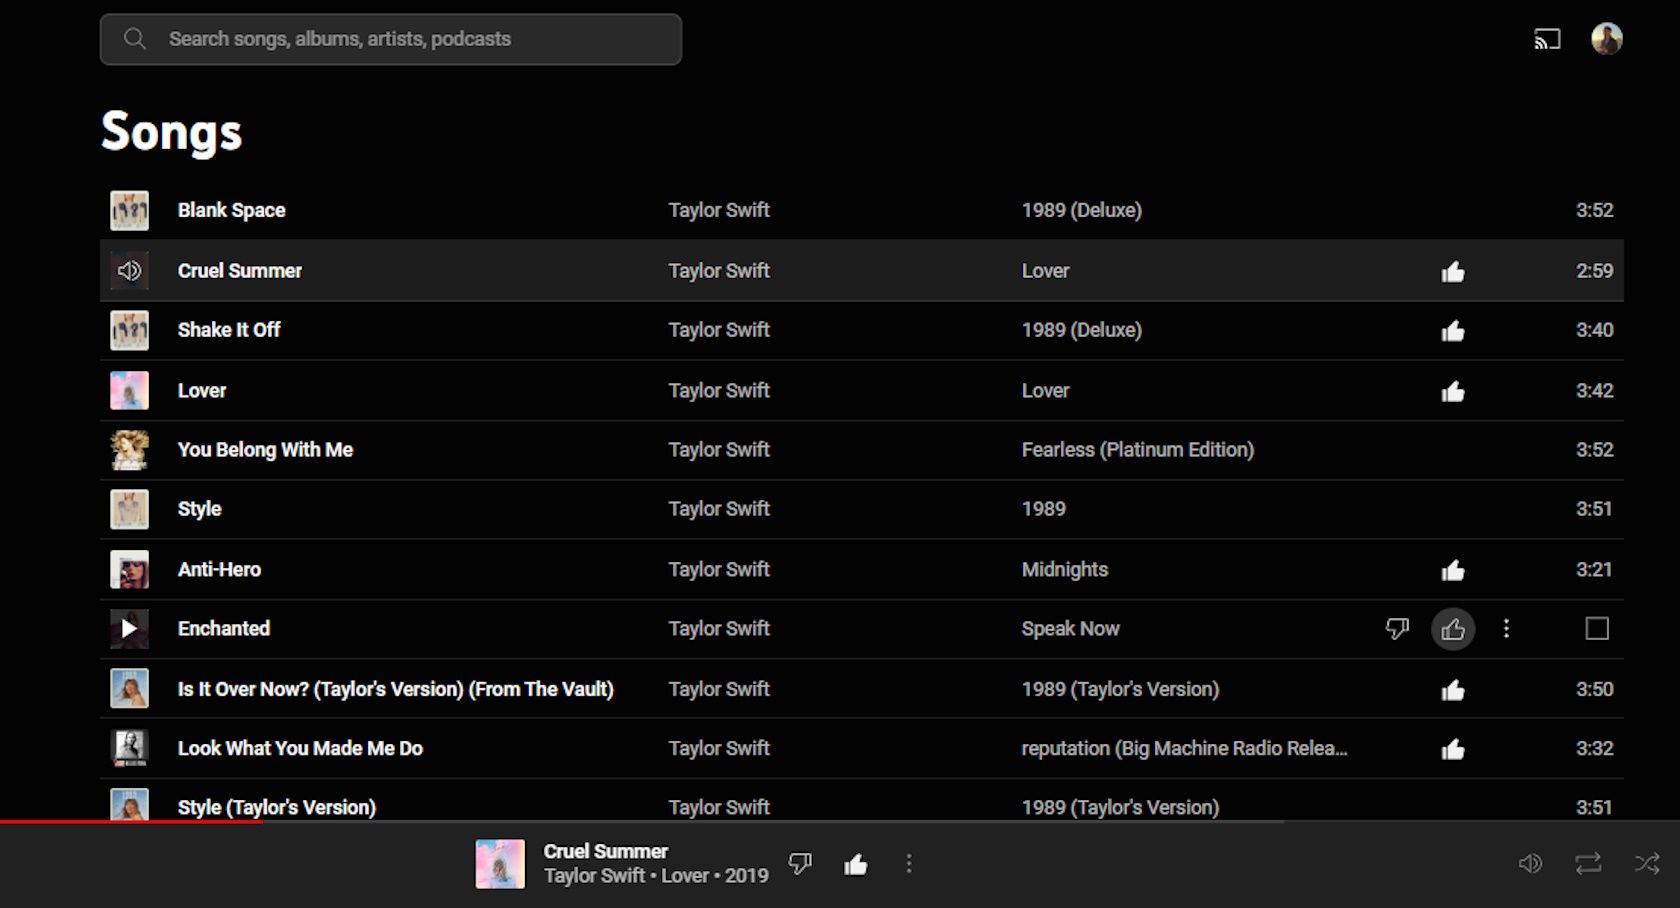Screen dimensions: 1680x908
Task: Dislike the song Enchanted
Action: tap(1397, 629)
